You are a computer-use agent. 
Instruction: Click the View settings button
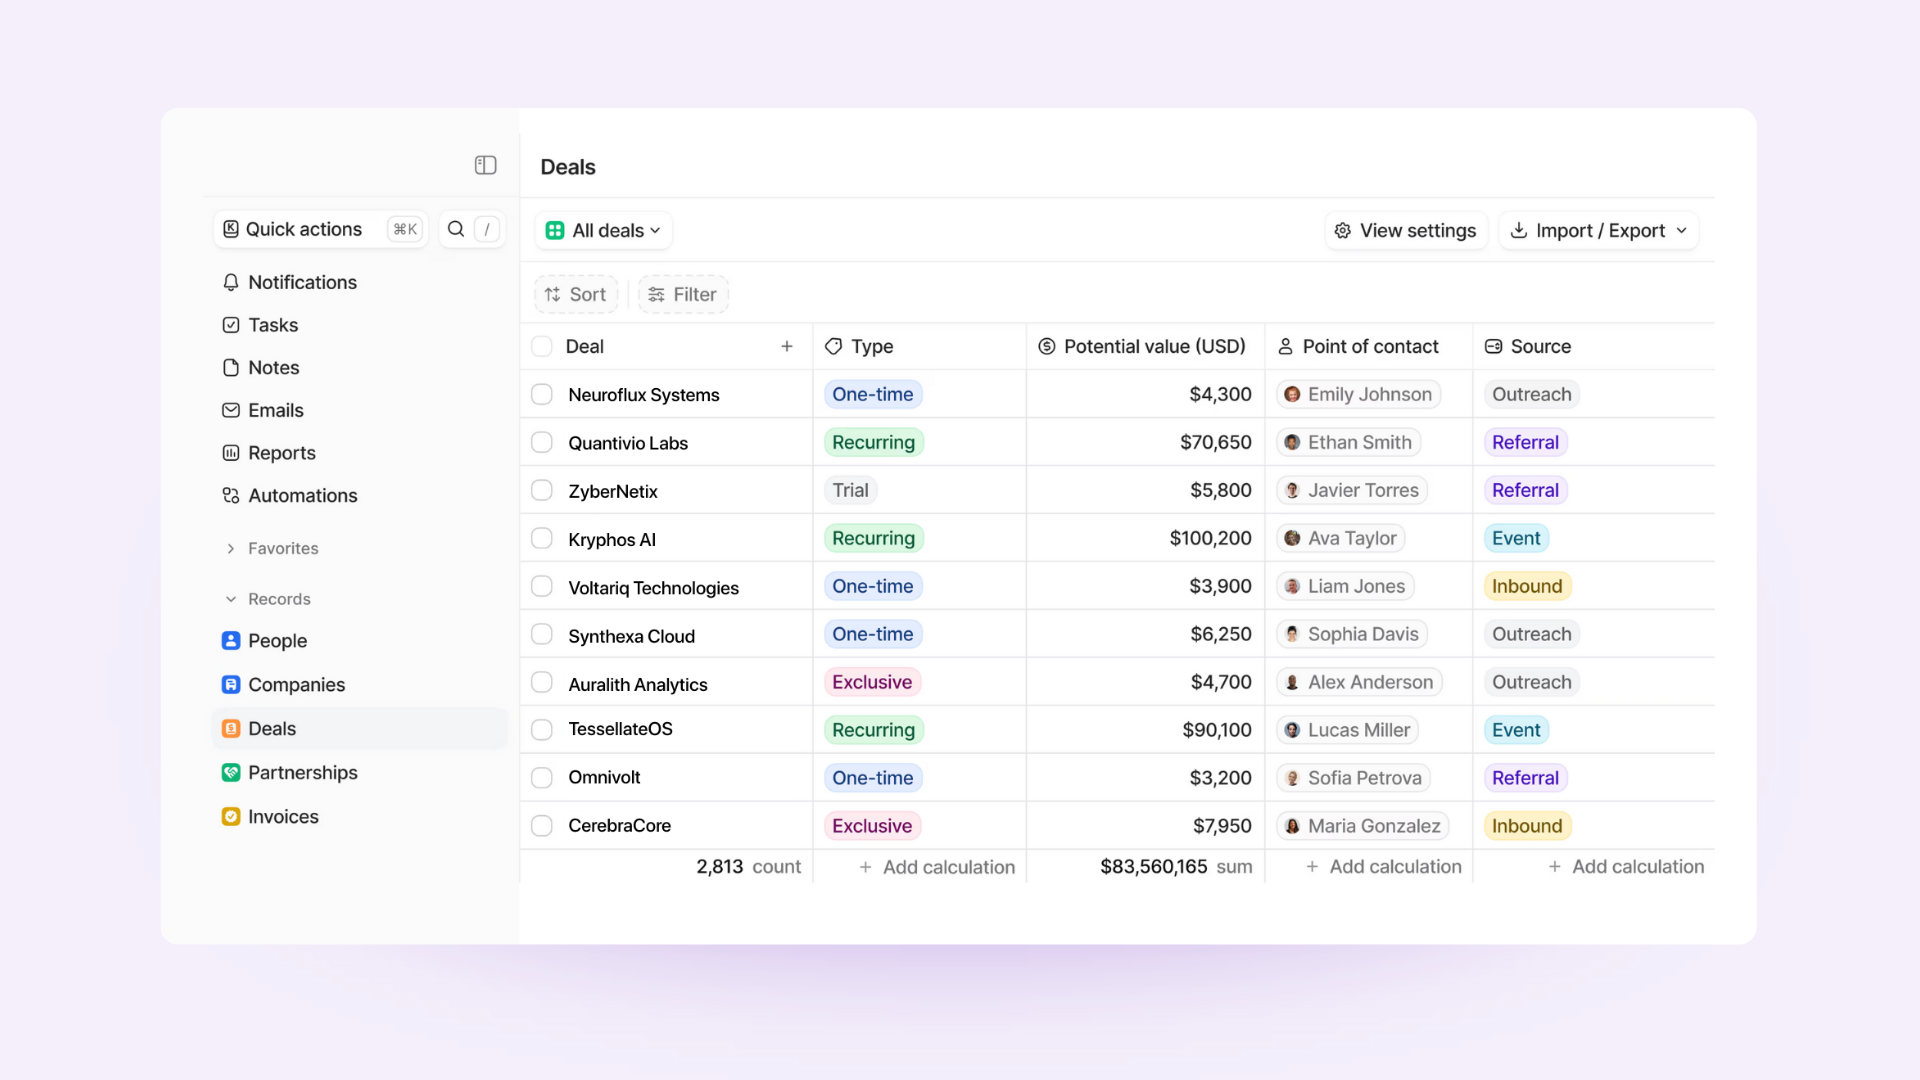1406,231
